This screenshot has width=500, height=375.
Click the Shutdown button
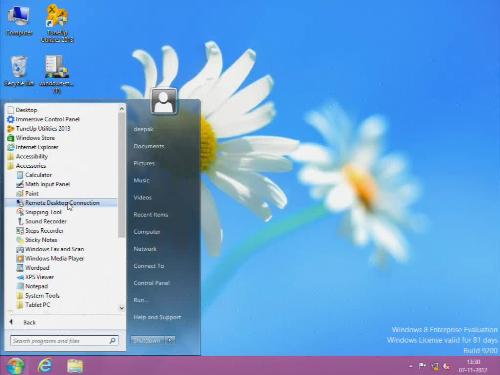pyautogui.click(x=148, y=340)
